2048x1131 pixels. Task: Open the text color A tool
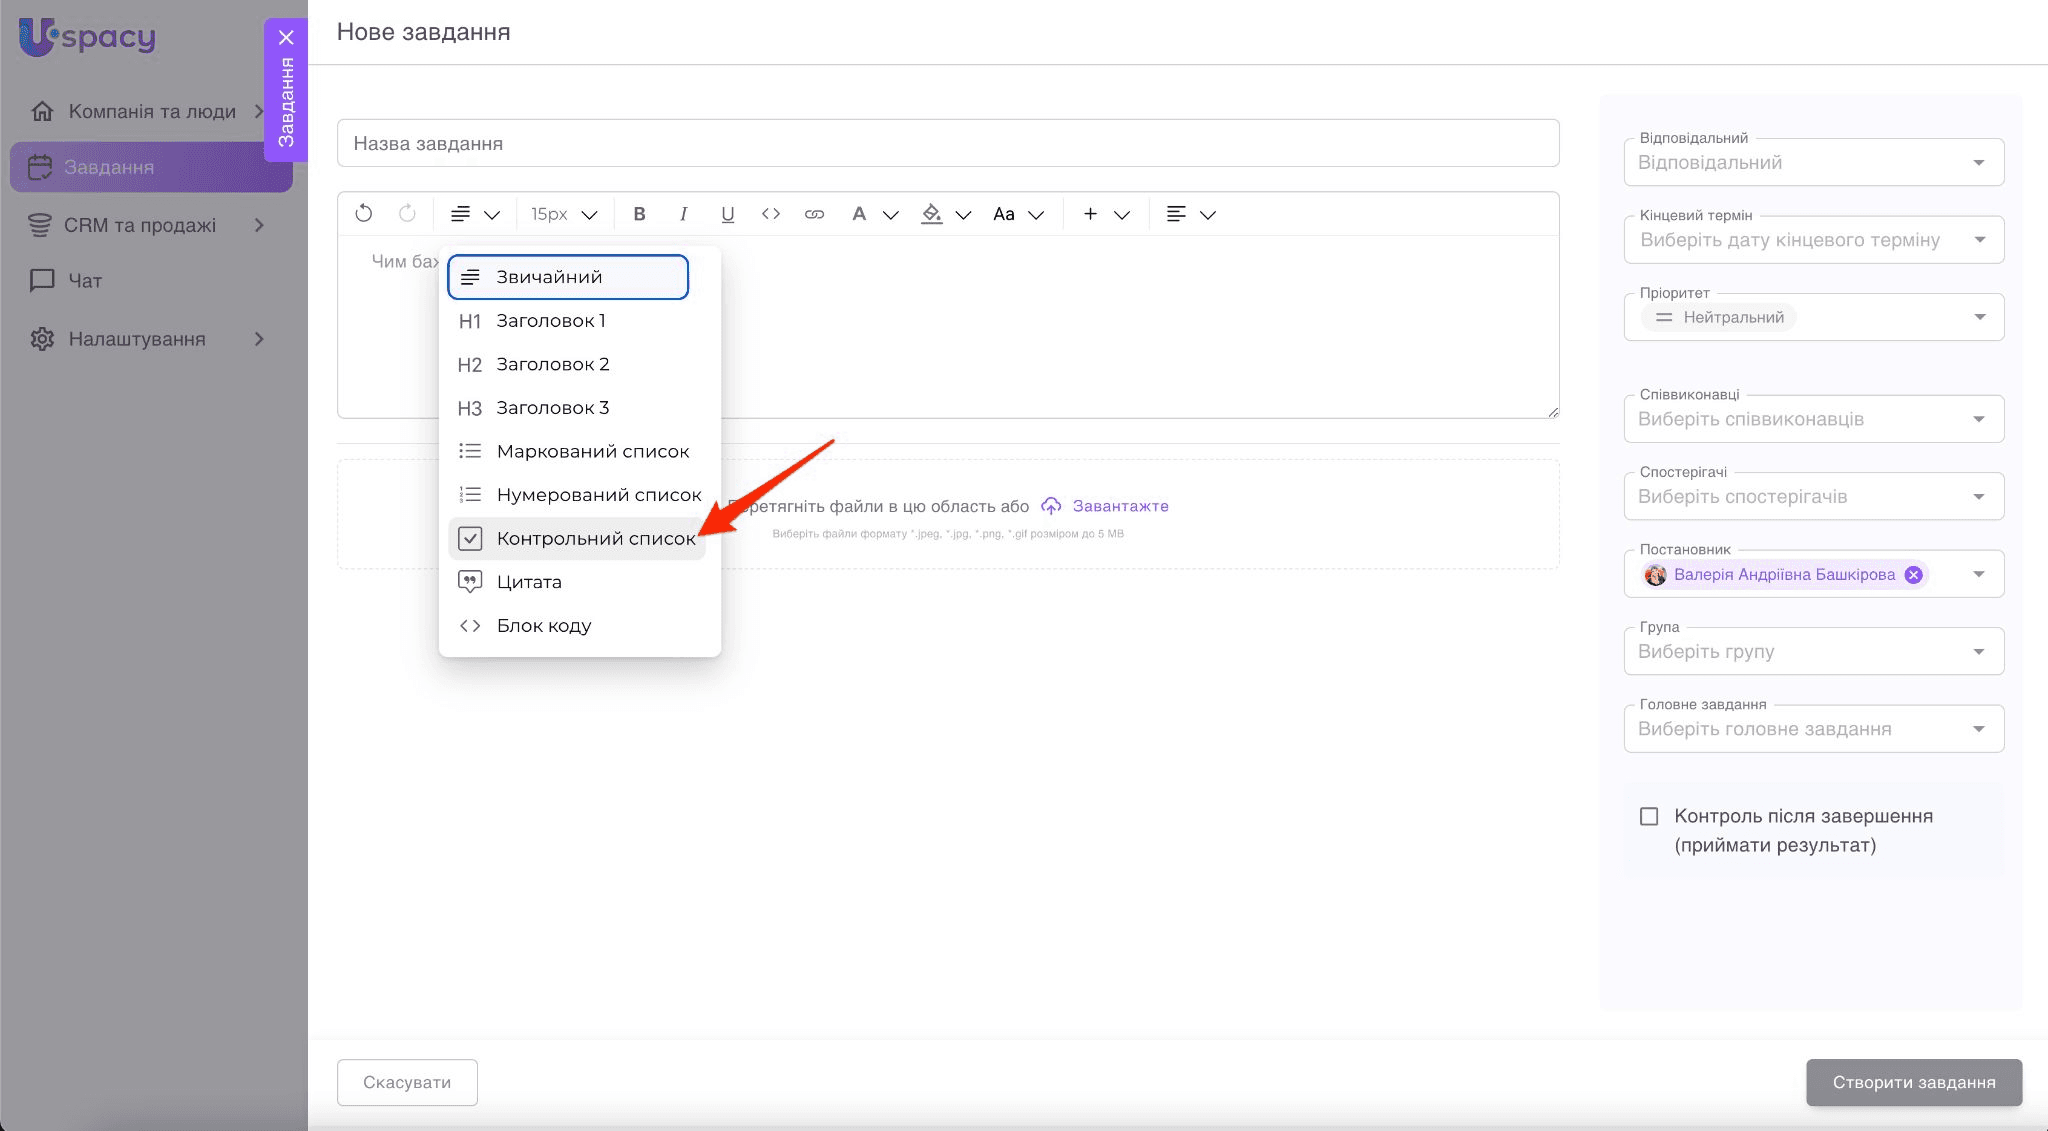coord(858,214)
